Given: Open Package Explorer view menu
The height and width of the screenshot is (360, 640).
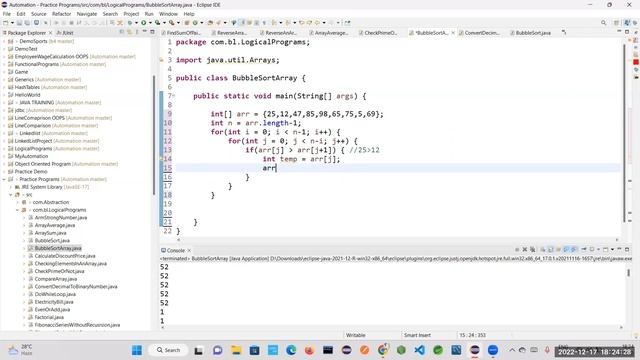Looking at the screenshot, I should click(x=137, y=32).
